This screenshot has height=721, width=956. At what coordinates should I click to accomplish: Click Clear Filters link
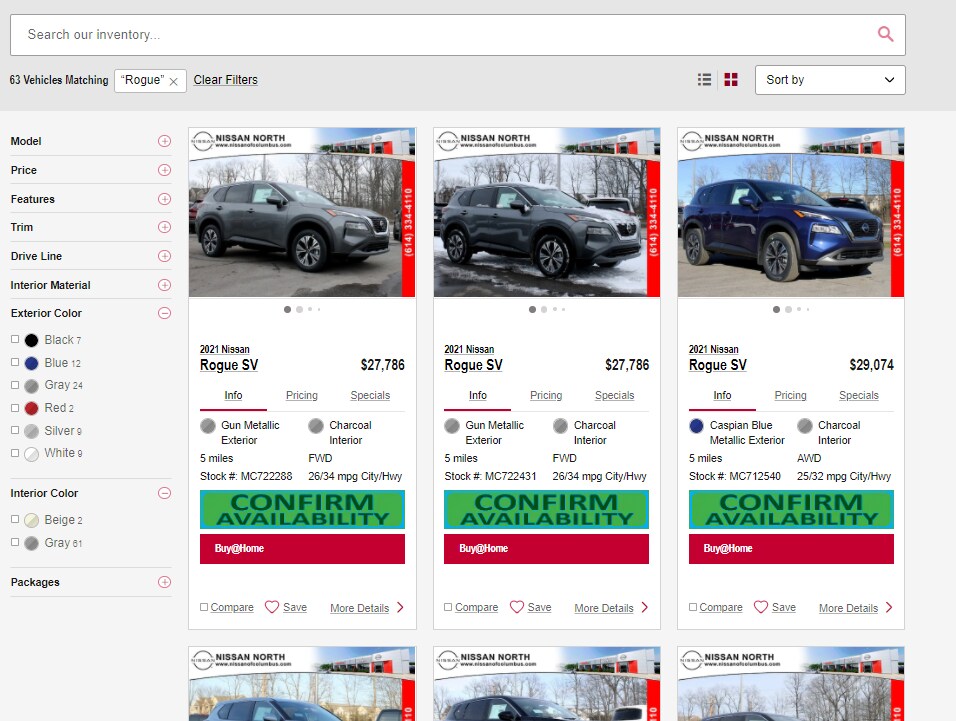pos(226,80)
